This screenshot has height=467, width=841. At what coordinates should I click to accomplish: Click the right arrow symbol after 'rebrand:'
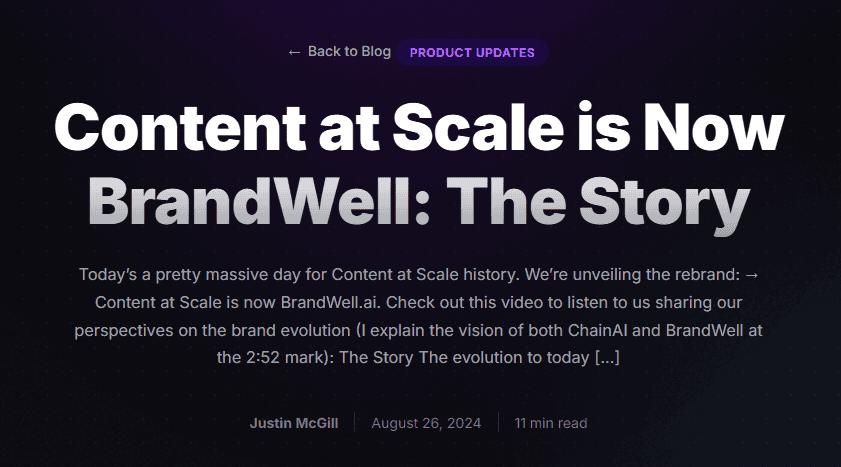tap(752, 275)
